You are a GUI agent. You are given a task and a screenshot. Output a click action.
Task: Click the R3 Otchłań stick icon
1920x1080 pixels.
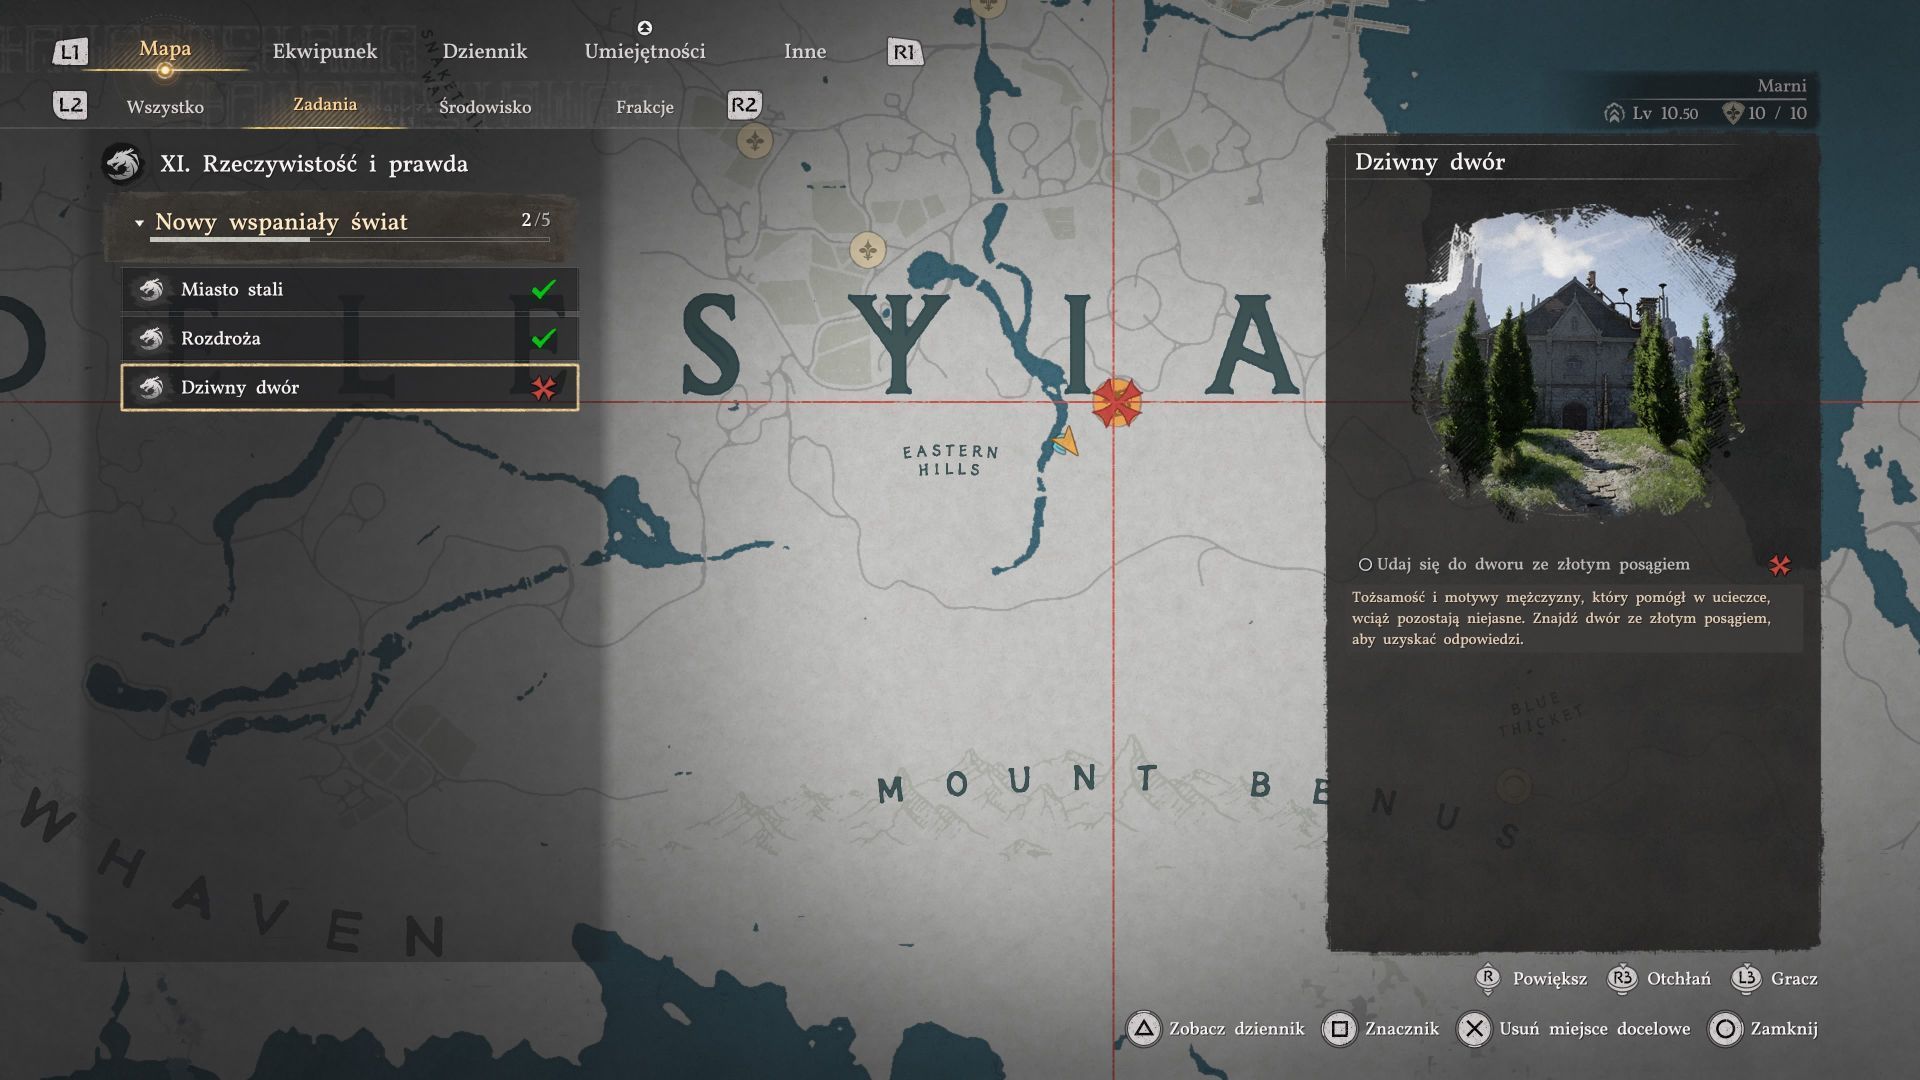click(1622, 978)
